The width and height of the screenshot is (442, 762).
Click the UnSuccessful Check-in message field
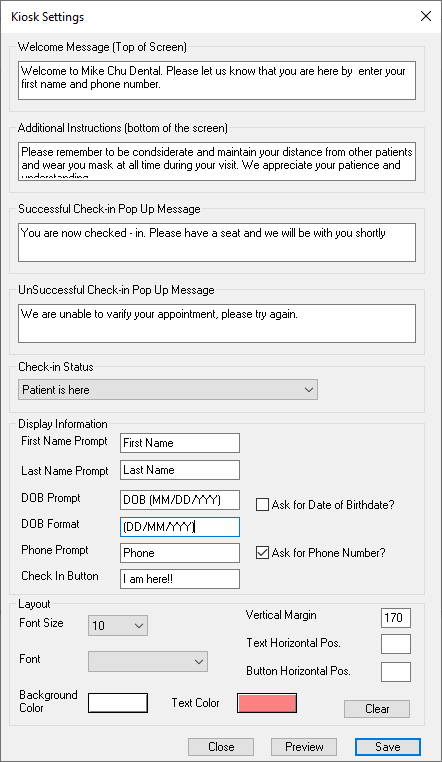tap(217, 324)
